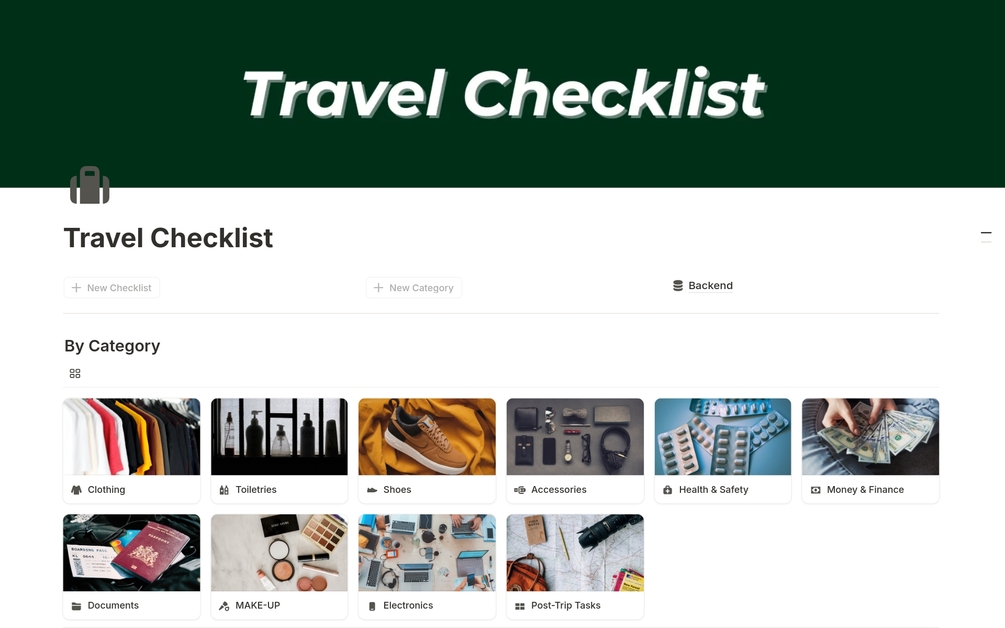Viewport: 1005px width, 628px height.
Task: Click the cash icon beside Money & Finance
Action: point(815,490)
